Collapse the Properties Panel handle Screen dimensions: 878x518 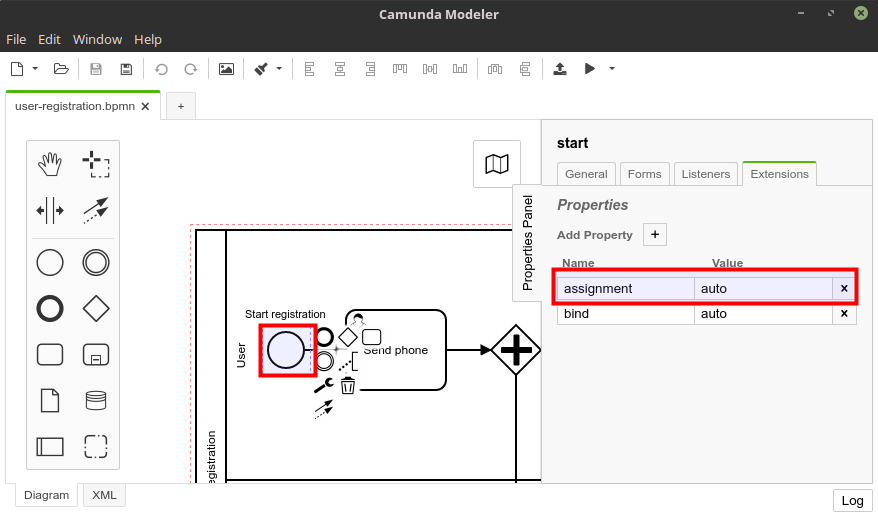[527, 243]
